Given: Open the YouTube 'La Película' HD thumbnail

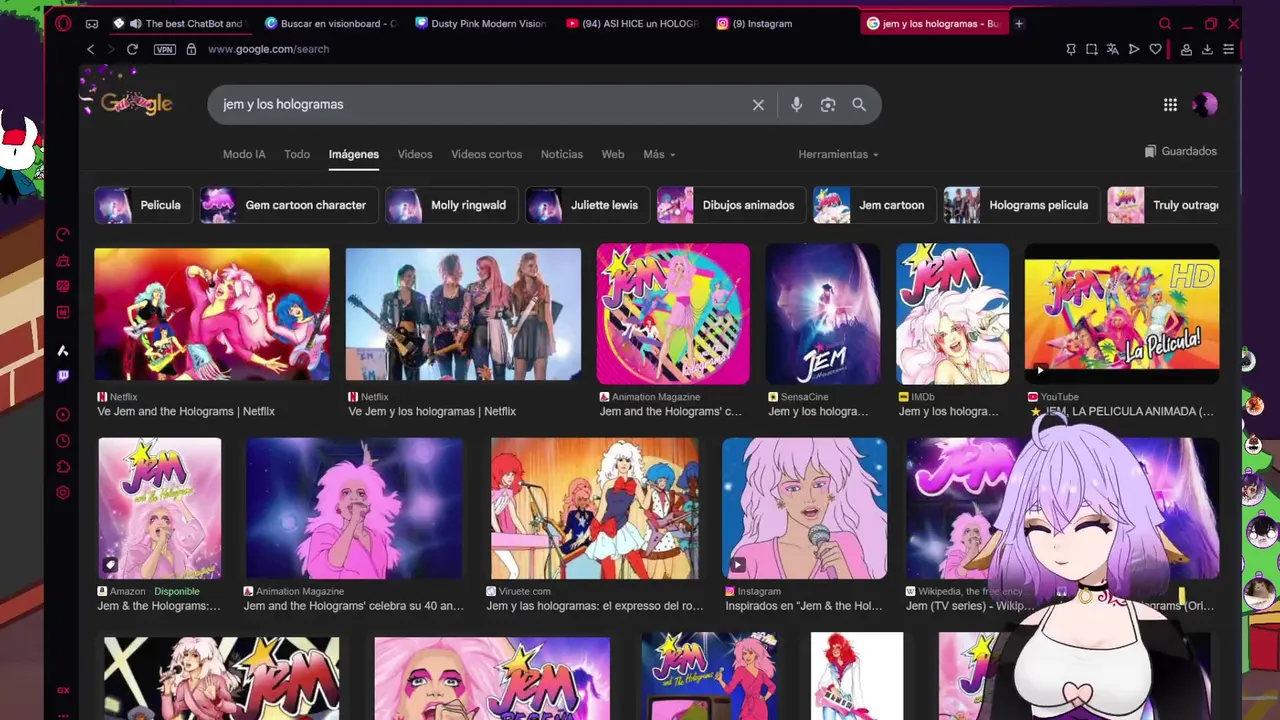Looking at the screenshot, I should 1121,314.
